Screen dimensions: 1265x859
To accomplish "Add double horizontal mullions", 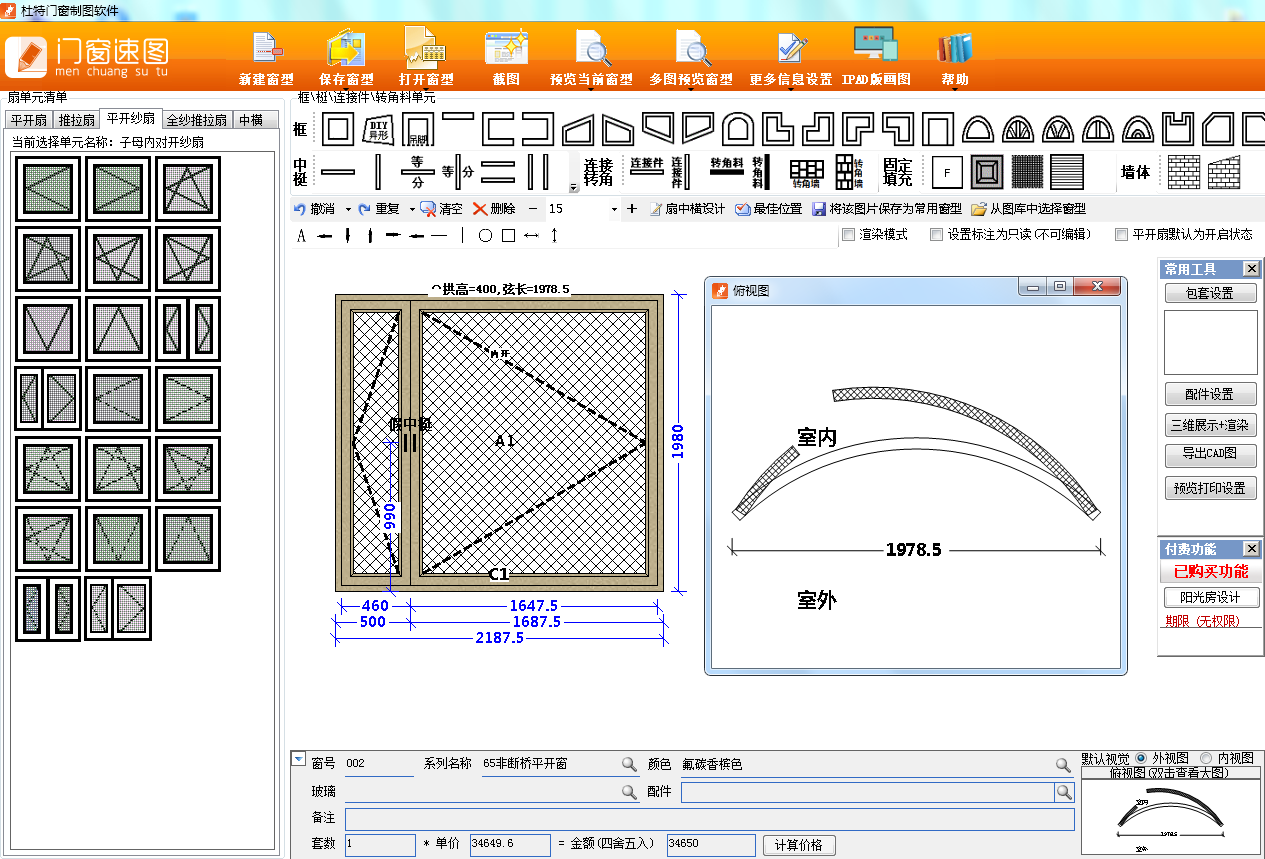I will coord(497,172).
